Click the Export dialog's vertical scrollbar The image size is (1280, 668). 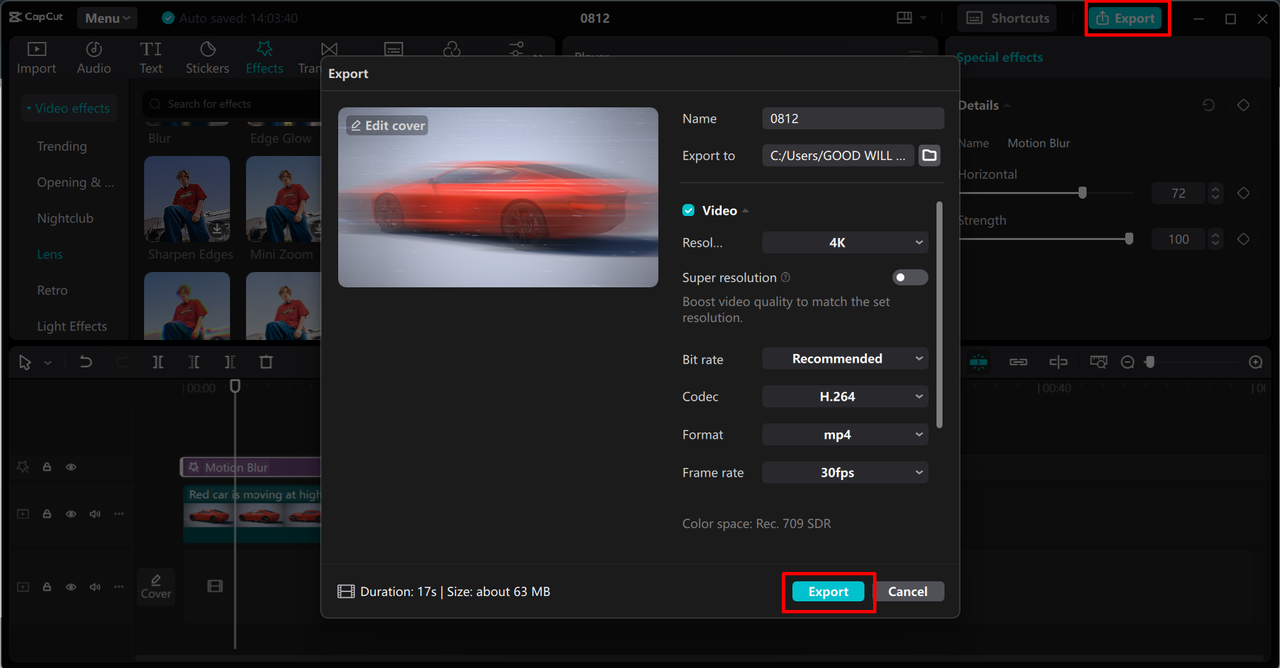coord(939,315)
